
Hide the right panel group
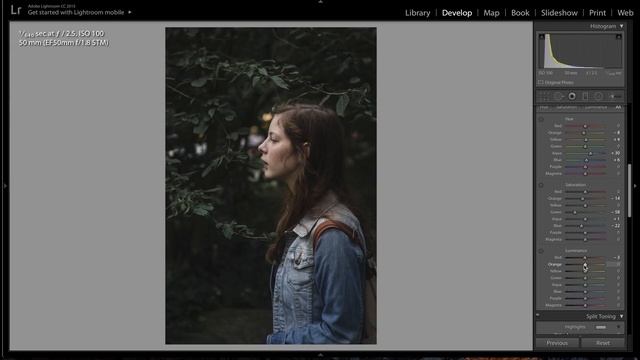pos(635,186)
